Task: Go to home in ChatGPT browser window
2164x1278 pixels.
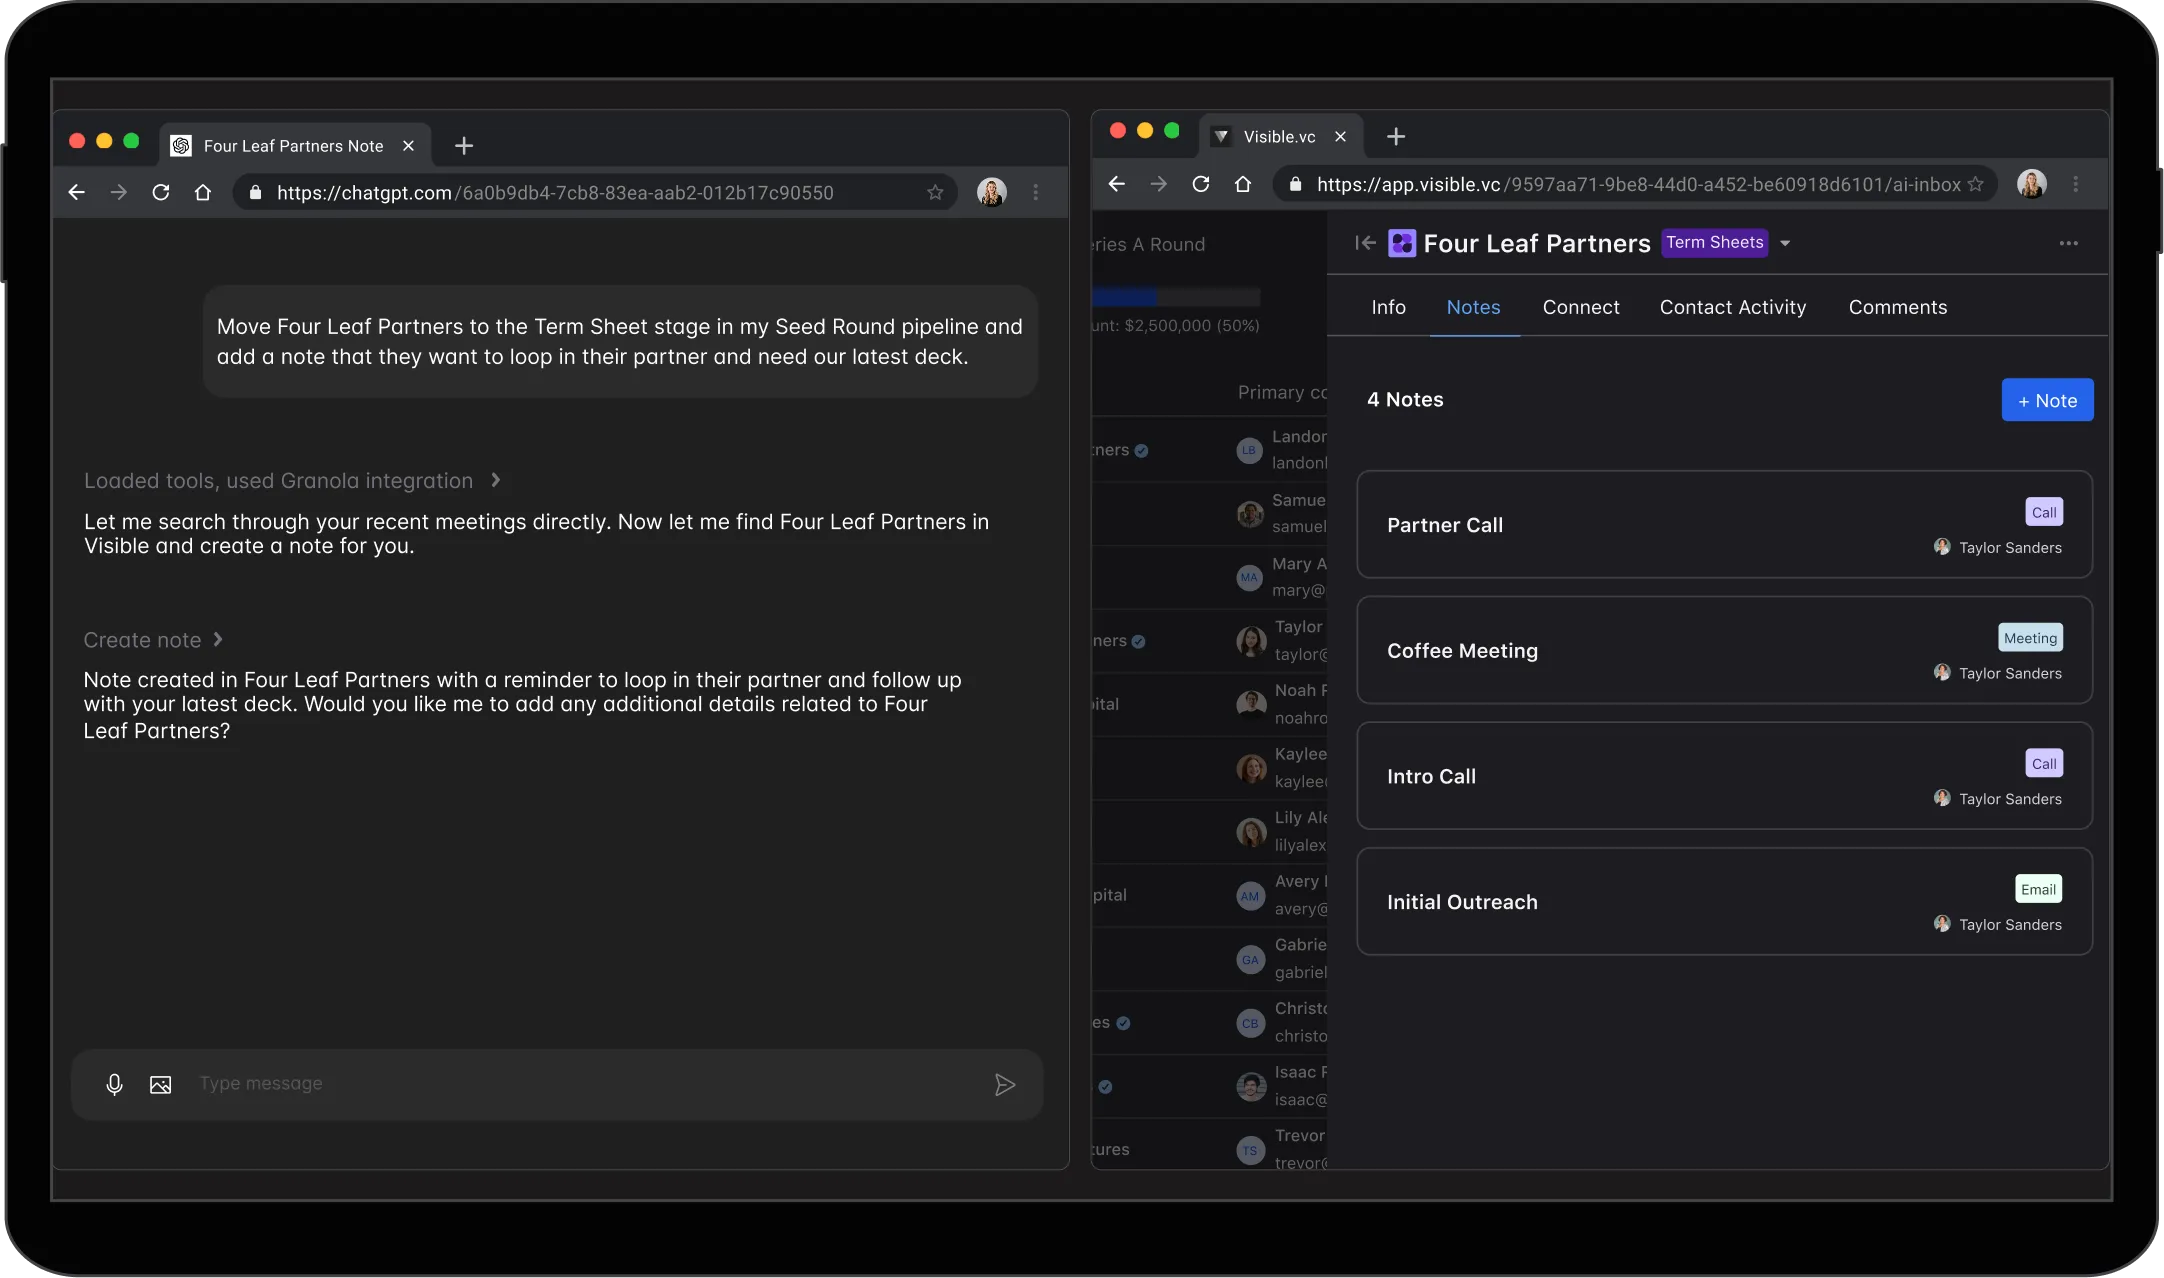Action: pos(203,192)
